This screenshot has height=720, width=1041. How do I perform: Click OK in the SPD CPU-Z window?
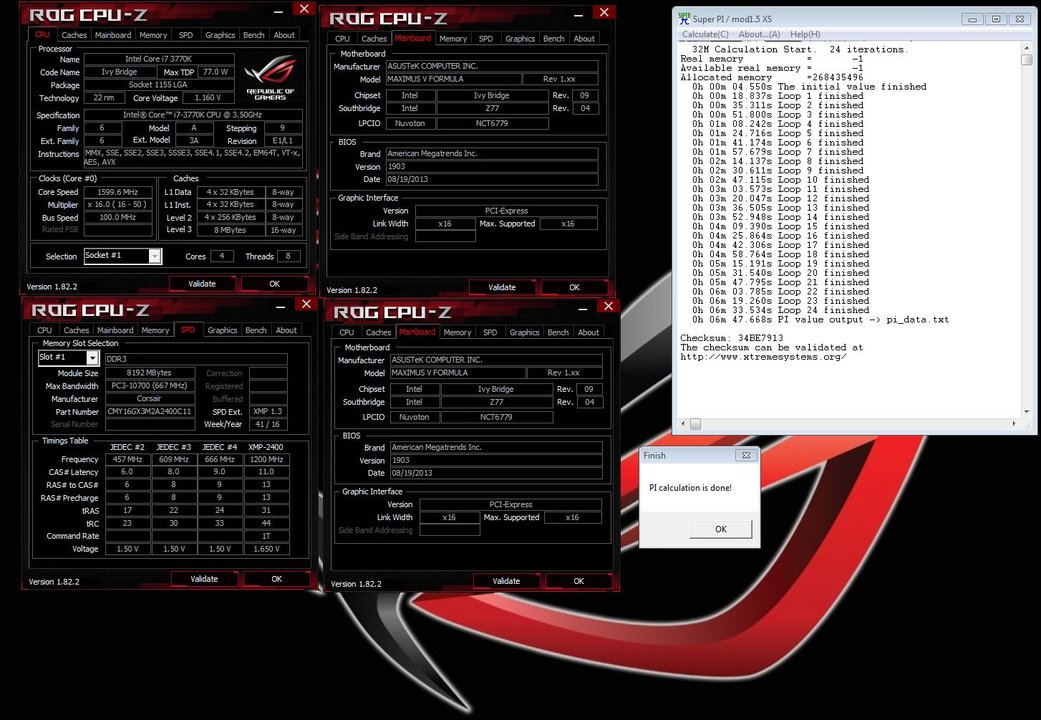click(276, 579)
